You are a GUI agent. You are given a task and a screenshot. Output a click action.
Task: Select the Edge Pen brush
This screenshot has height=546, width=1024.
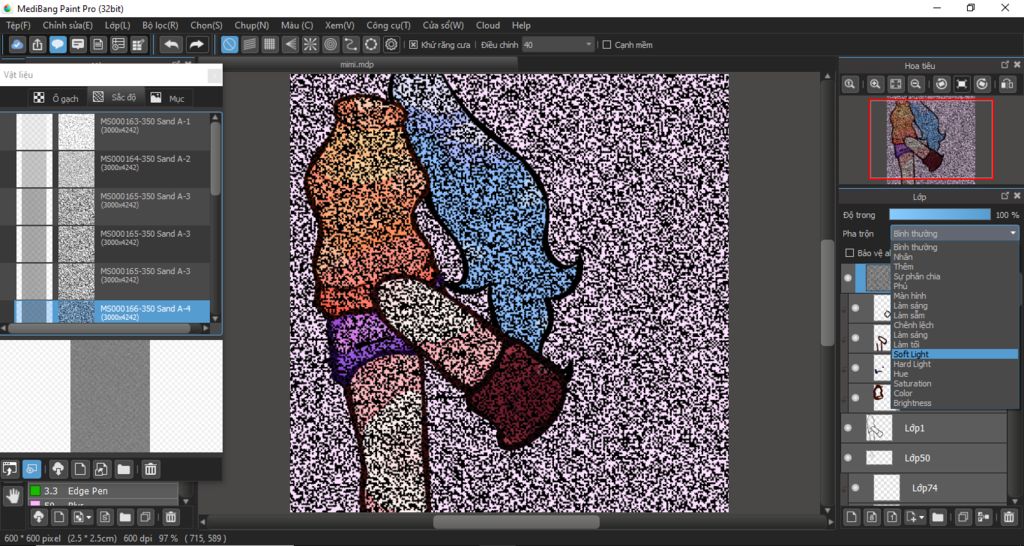pos(103,490)
